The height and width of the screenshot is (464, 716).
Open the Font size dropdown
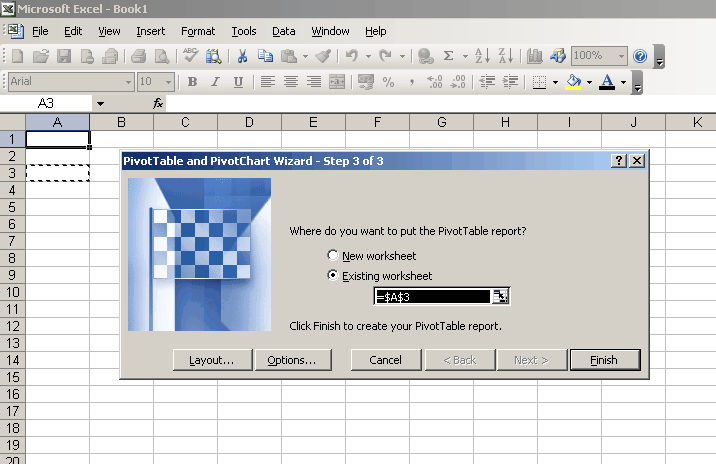coord(168,82)
